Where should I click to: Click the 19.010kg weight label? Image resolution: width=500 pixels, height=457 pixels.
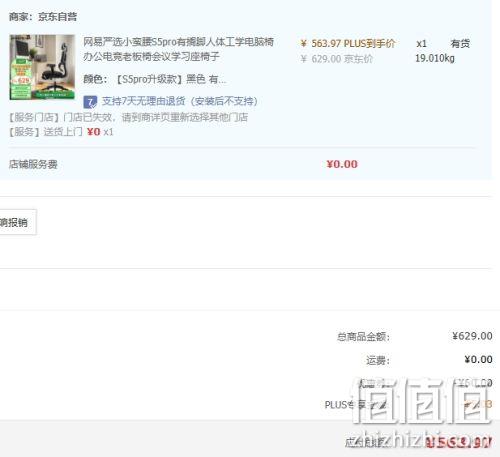[x=435, y=58]
